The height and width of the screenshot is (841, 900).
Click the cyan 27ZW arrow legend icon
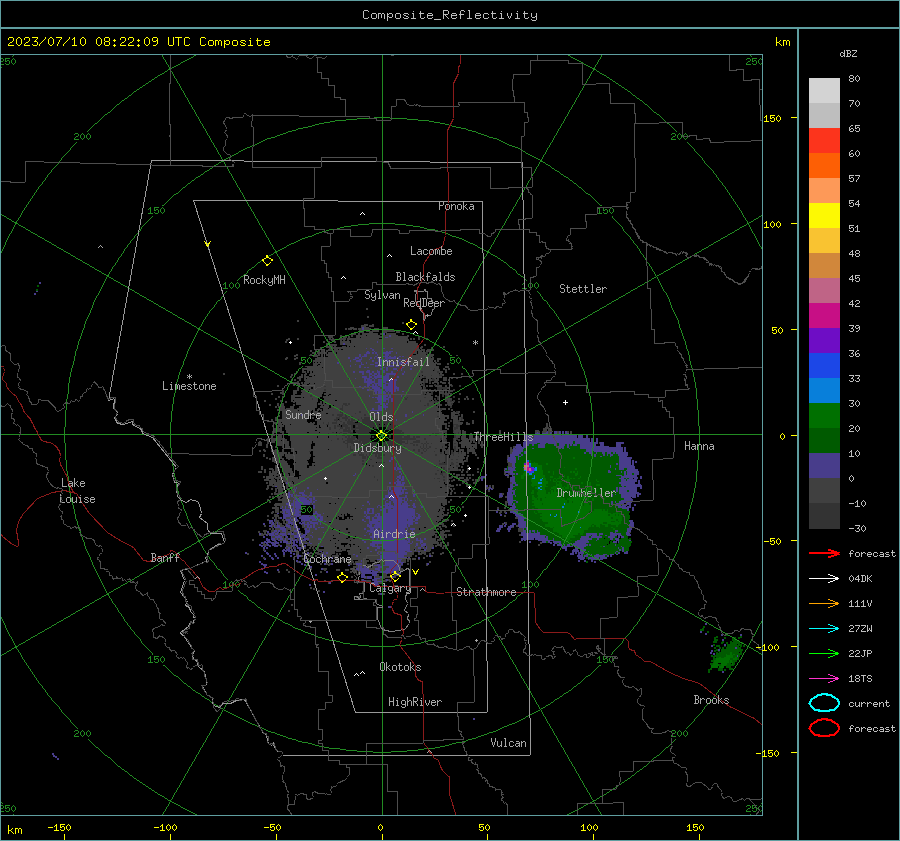click(824, 629)
